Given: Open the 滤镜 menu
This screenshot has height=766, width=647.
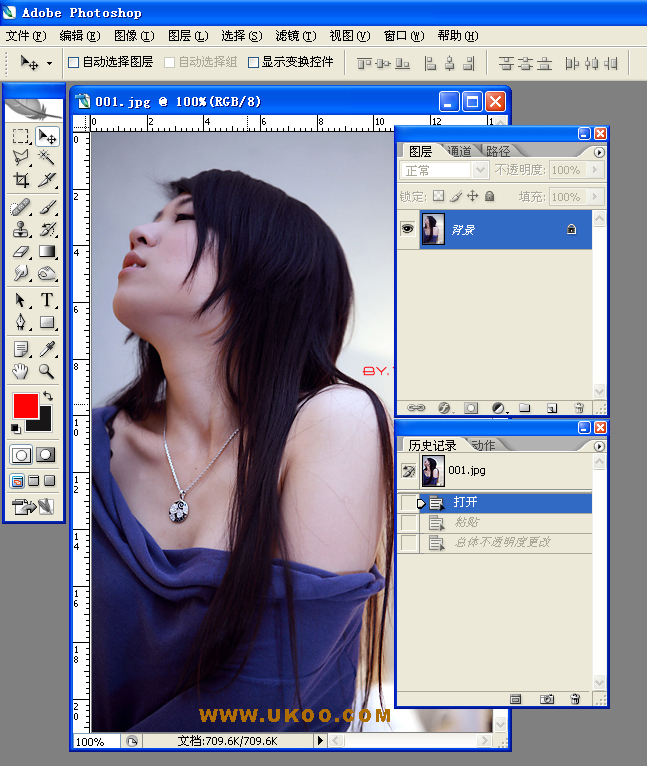Looking at the screenshot, I should [295, 36].
